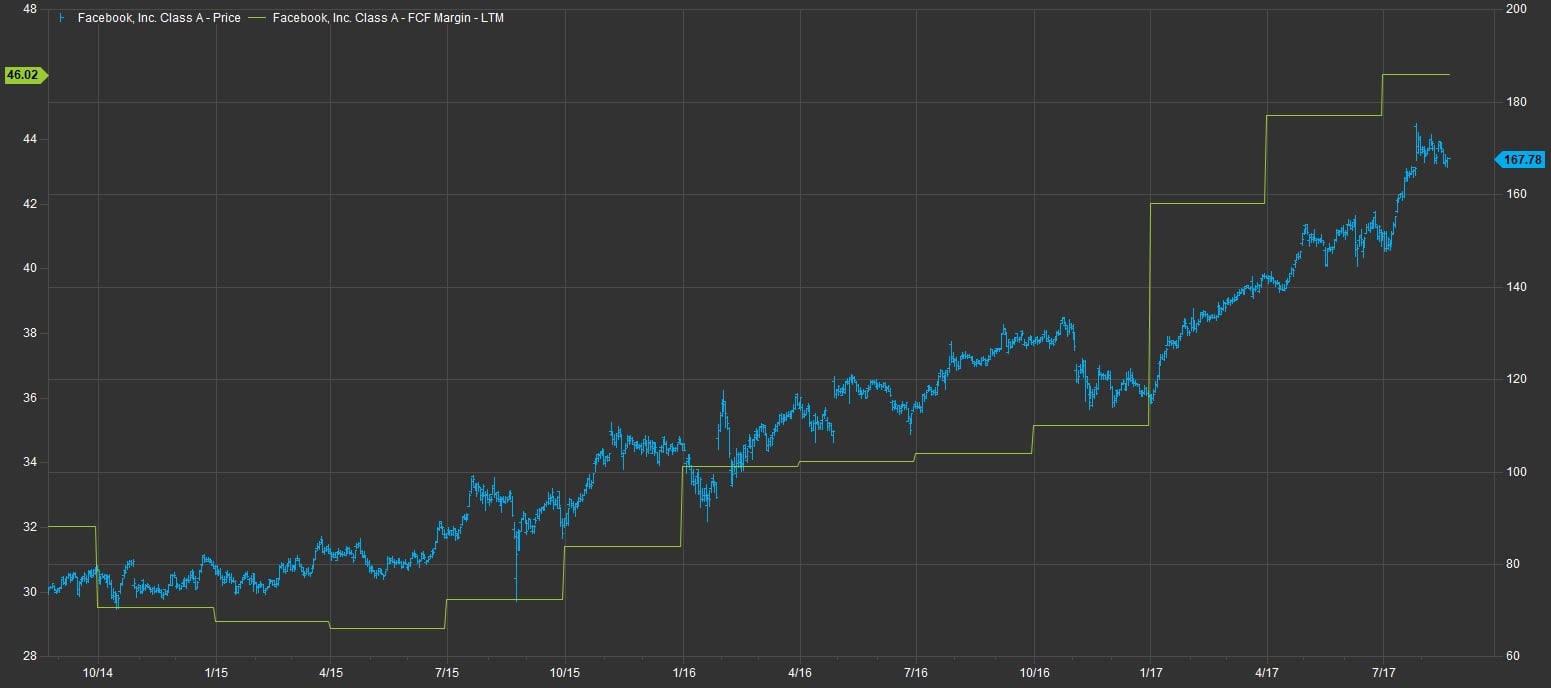Click the 60 label on right axis

[1512, 656]
